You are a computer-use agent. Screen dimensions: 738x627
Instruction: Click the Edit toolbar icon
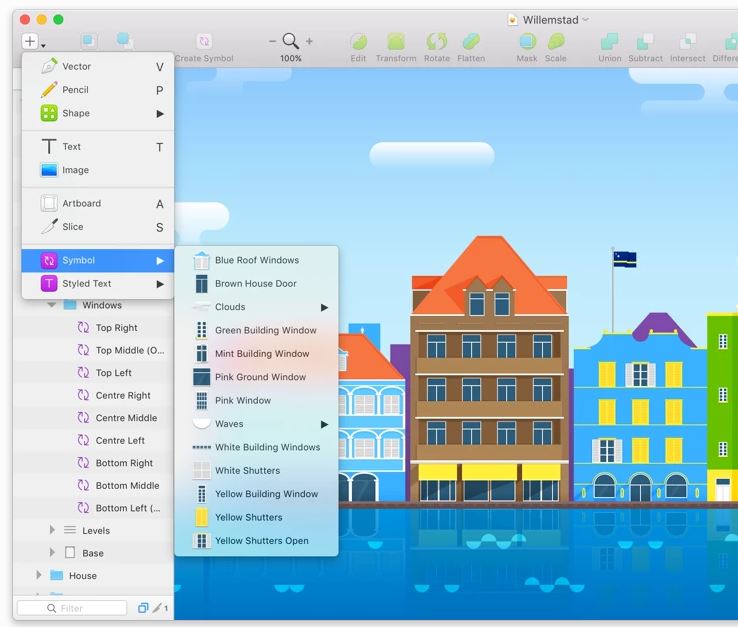click(358, 41)
